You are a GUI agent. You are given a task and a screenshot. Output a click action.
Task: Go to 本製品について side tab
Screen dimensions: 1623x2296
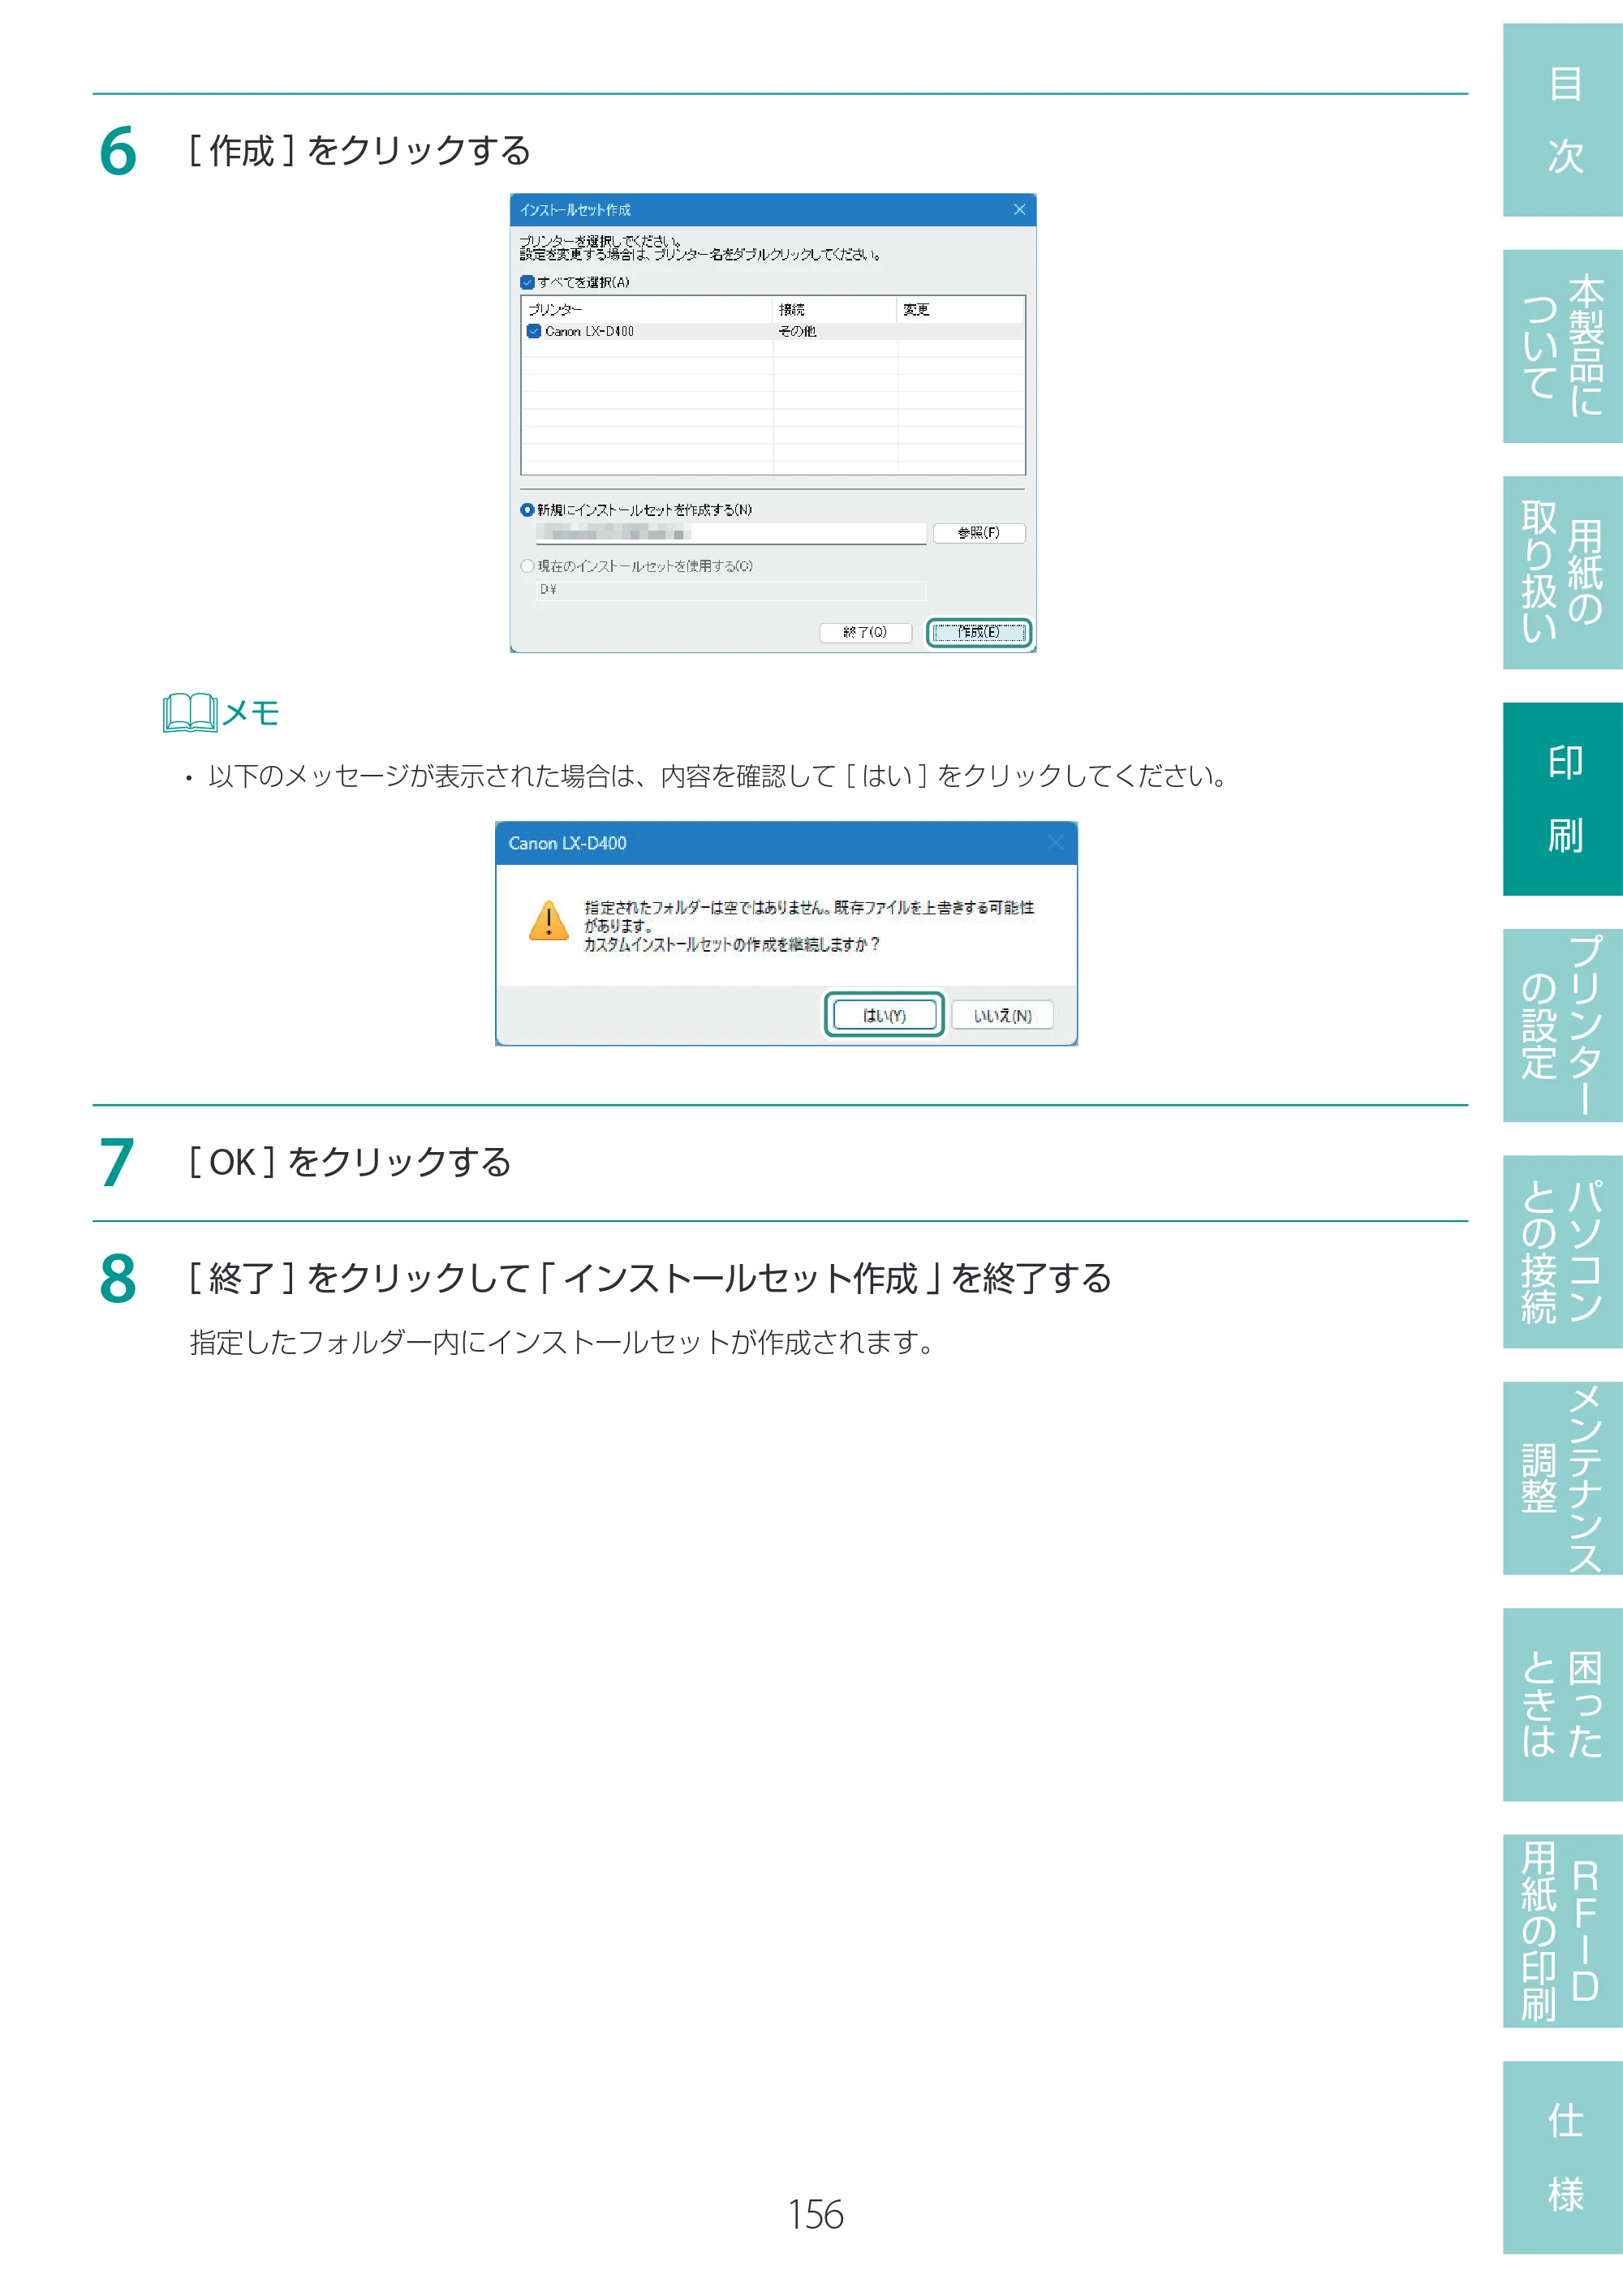(x=1562, y=346)
